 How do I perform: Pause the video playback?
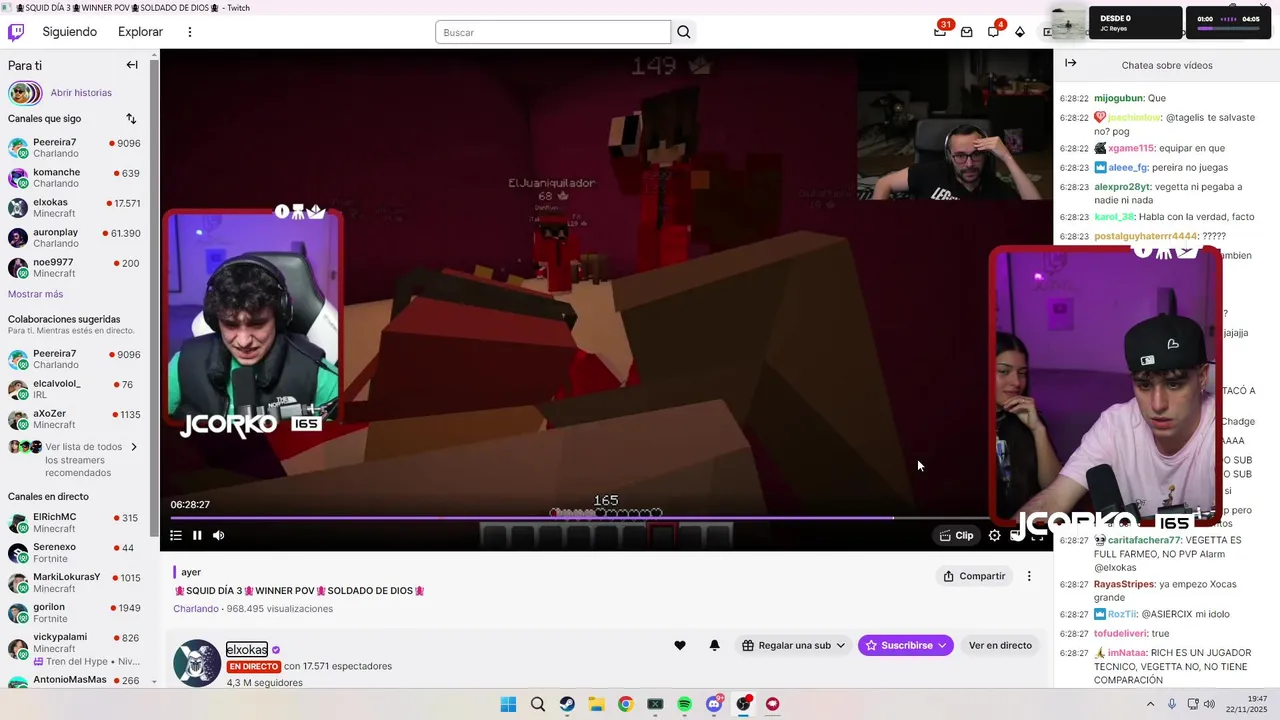[197, 535]
